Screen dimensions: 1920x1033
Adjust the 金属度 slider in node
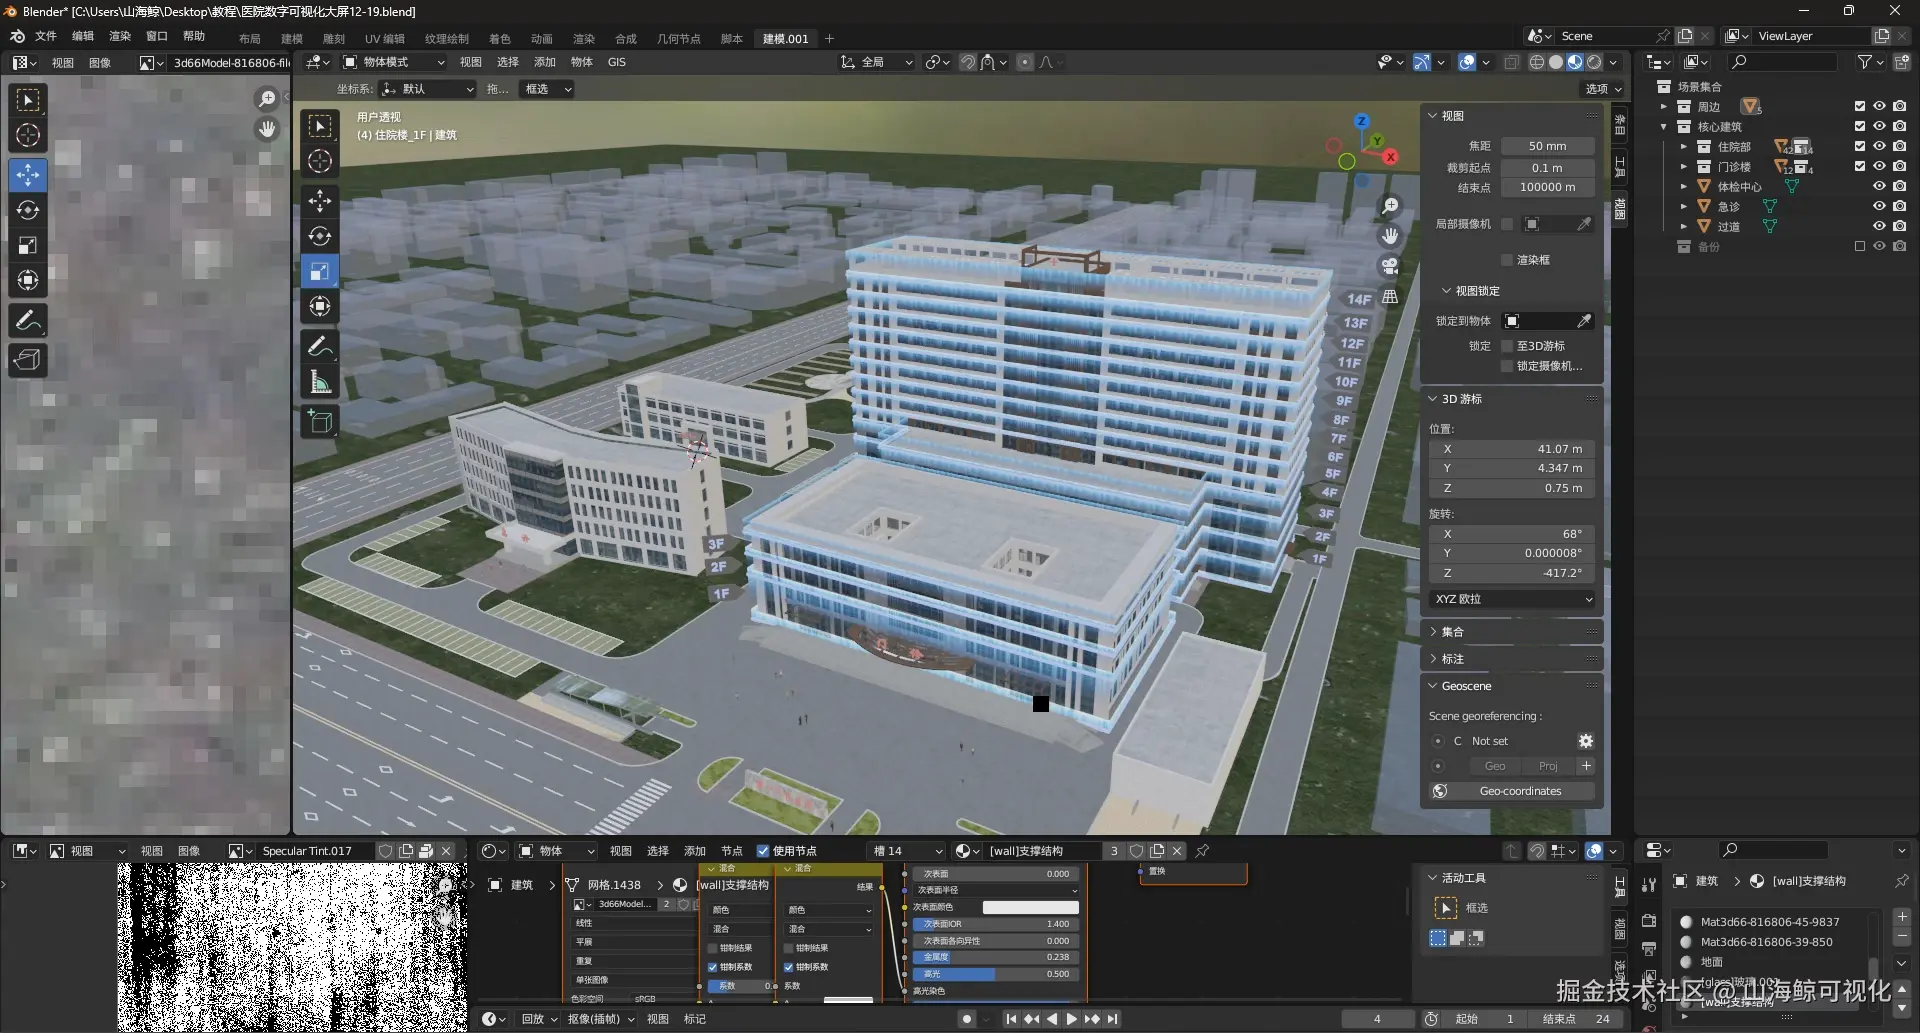[x=995, y=957]
